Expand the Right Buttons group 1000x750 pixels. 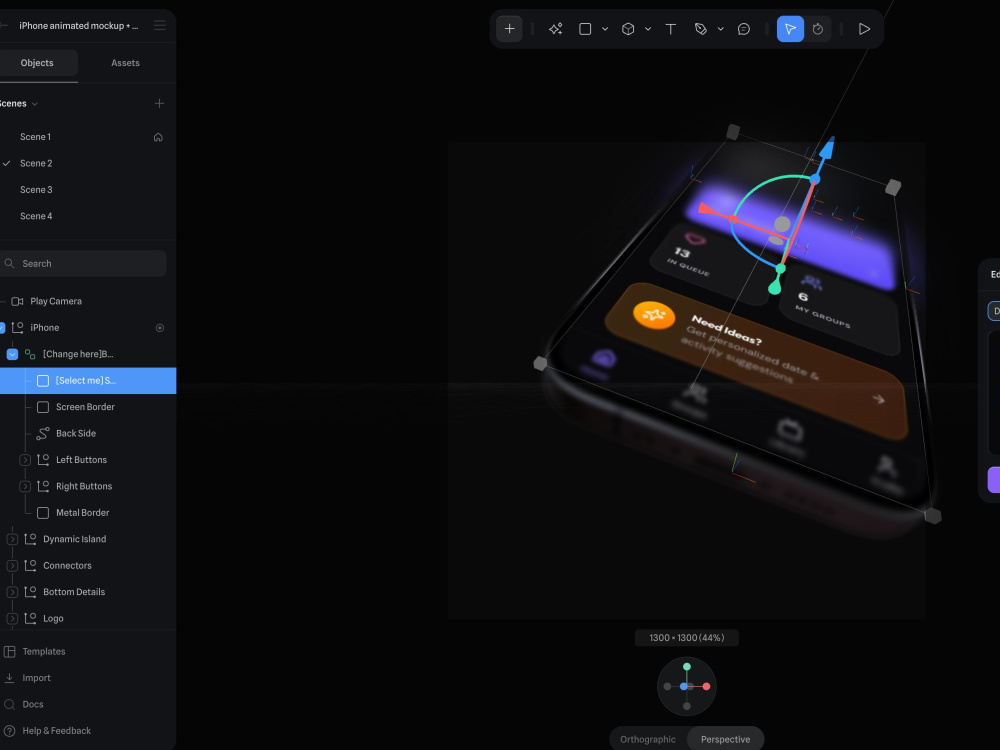[x=25, y=486]
